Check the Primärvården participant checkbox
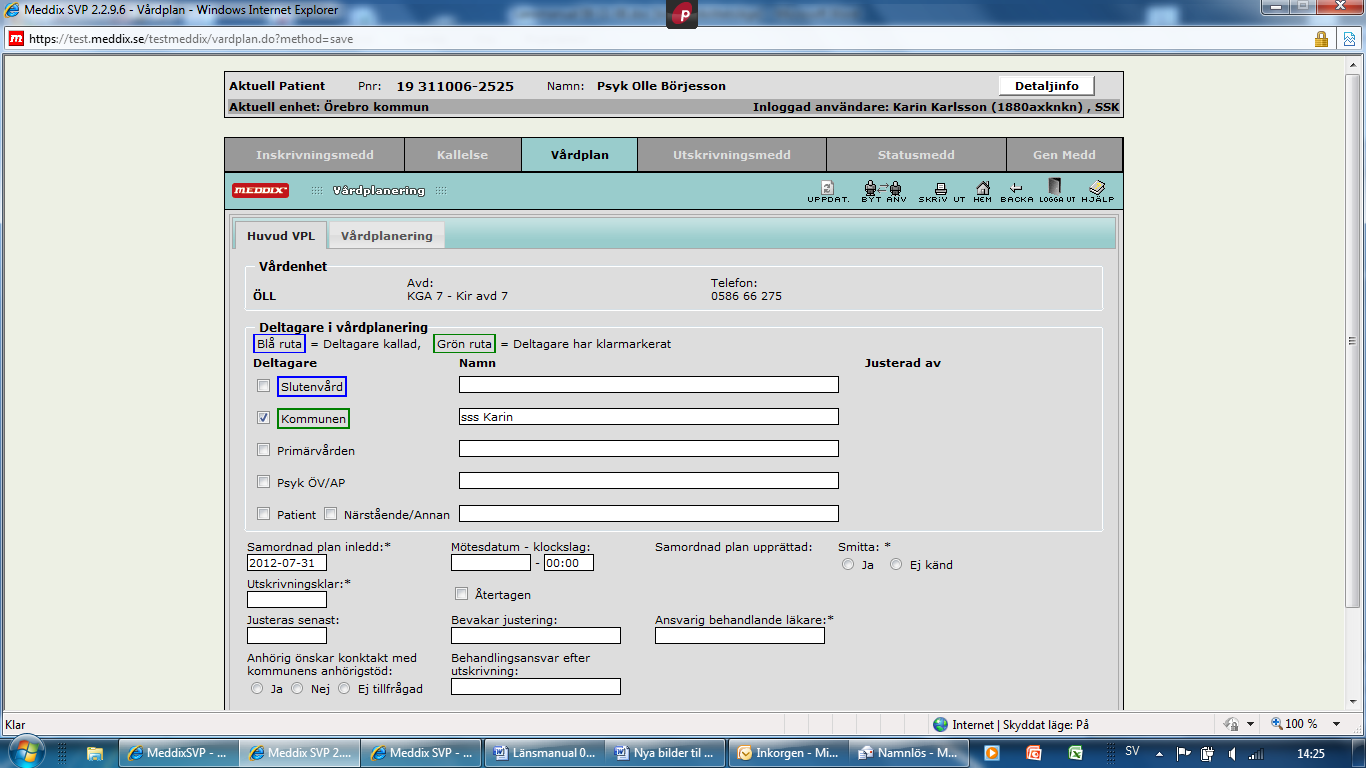This screenshot has height=768, width=1366. [263, 449]
